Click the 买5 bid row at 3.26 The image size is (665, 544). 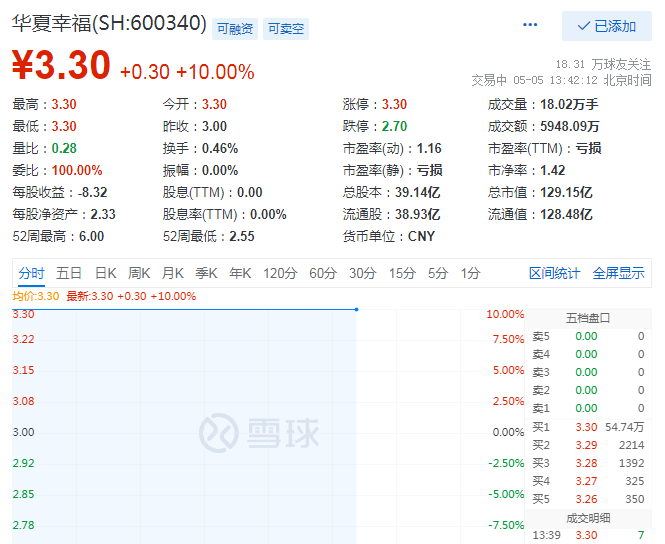click(x=588, y=499)
